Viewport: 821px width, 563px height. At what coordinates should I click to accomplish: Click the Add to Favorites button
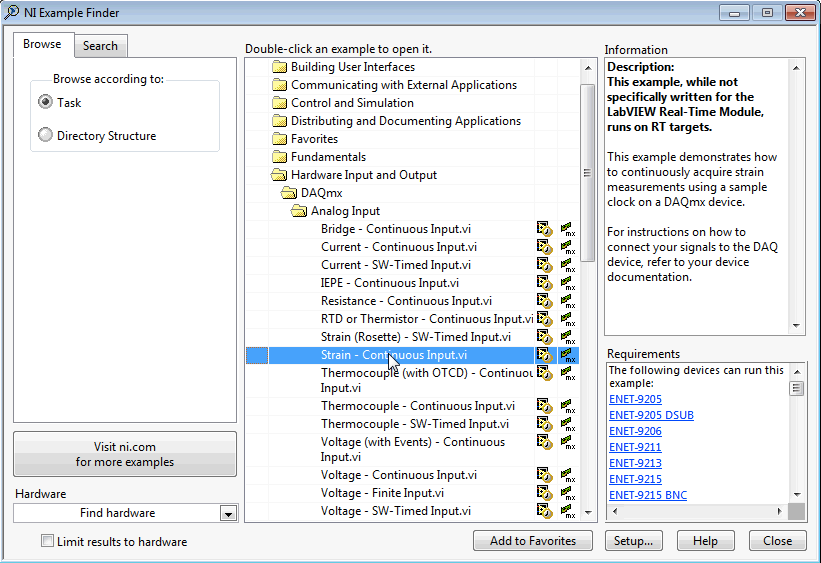(x=533, y=541)
